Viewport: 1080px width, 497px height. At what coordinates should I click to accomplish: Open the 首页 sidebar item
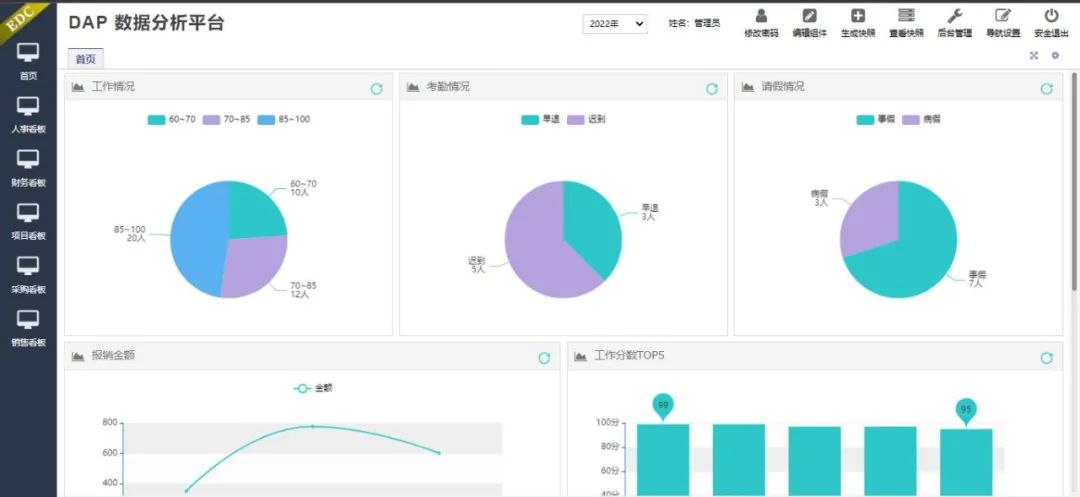[x=28, y=61]
